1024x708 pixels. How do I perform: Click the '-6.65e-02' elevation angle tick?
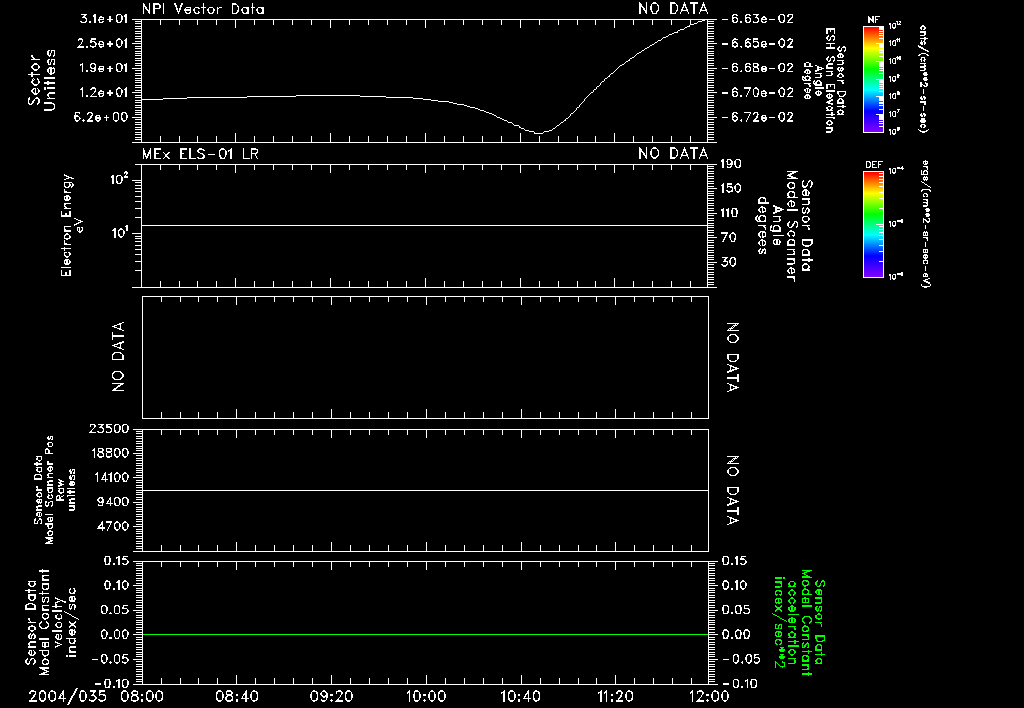click(x=758, y=43)
